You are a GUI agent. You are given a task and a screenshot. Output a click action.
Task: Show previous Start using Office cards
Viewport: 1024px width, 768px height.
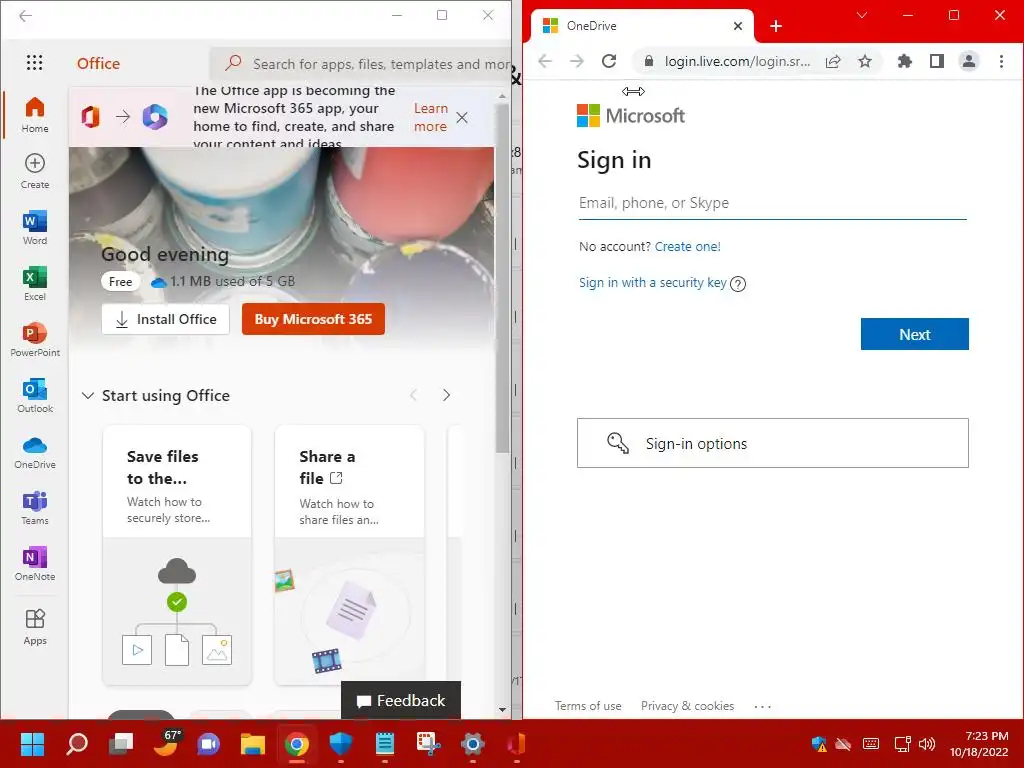tap(413, 395)
